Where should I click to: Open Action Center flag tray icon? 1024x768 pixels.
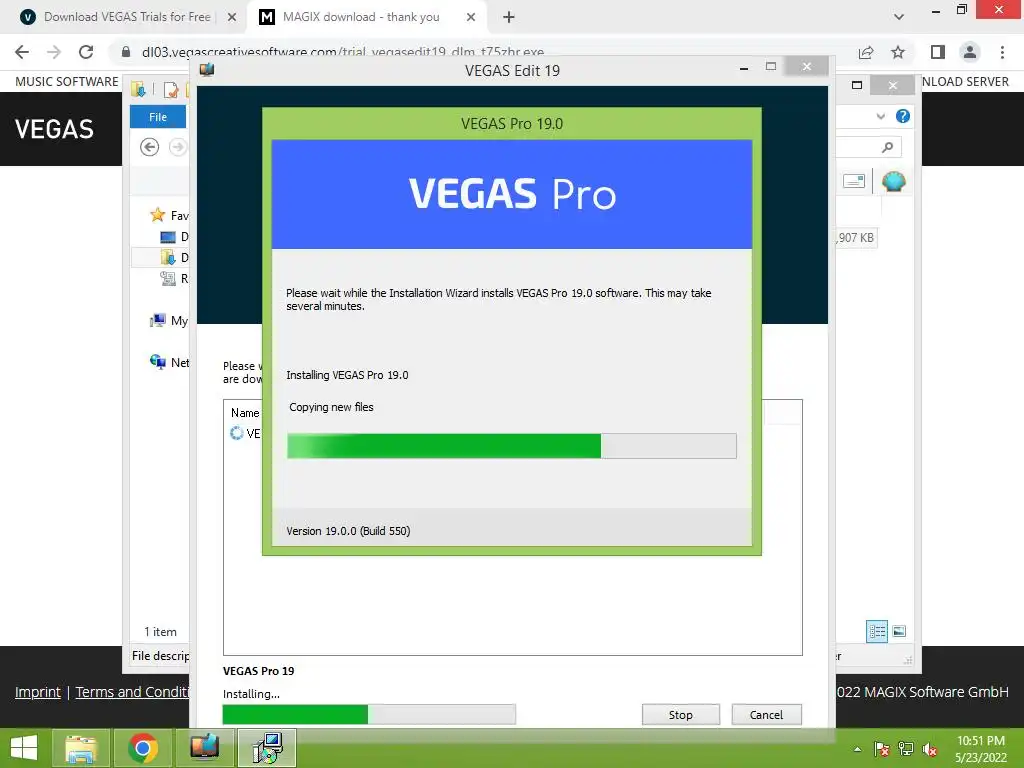click(881, 748)
